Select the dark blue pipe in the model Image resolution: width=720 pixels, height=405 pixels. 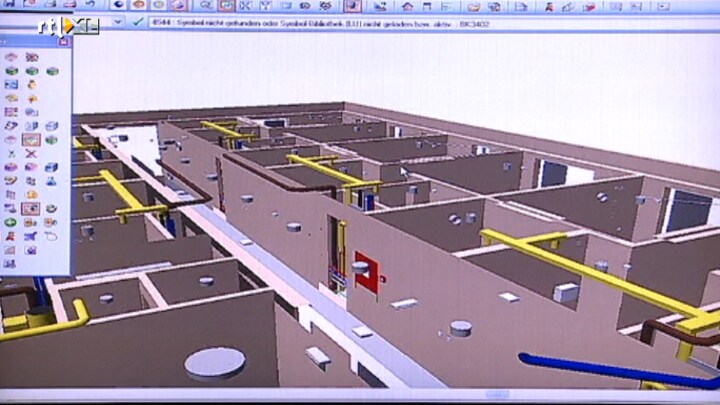tap(618, 369)
